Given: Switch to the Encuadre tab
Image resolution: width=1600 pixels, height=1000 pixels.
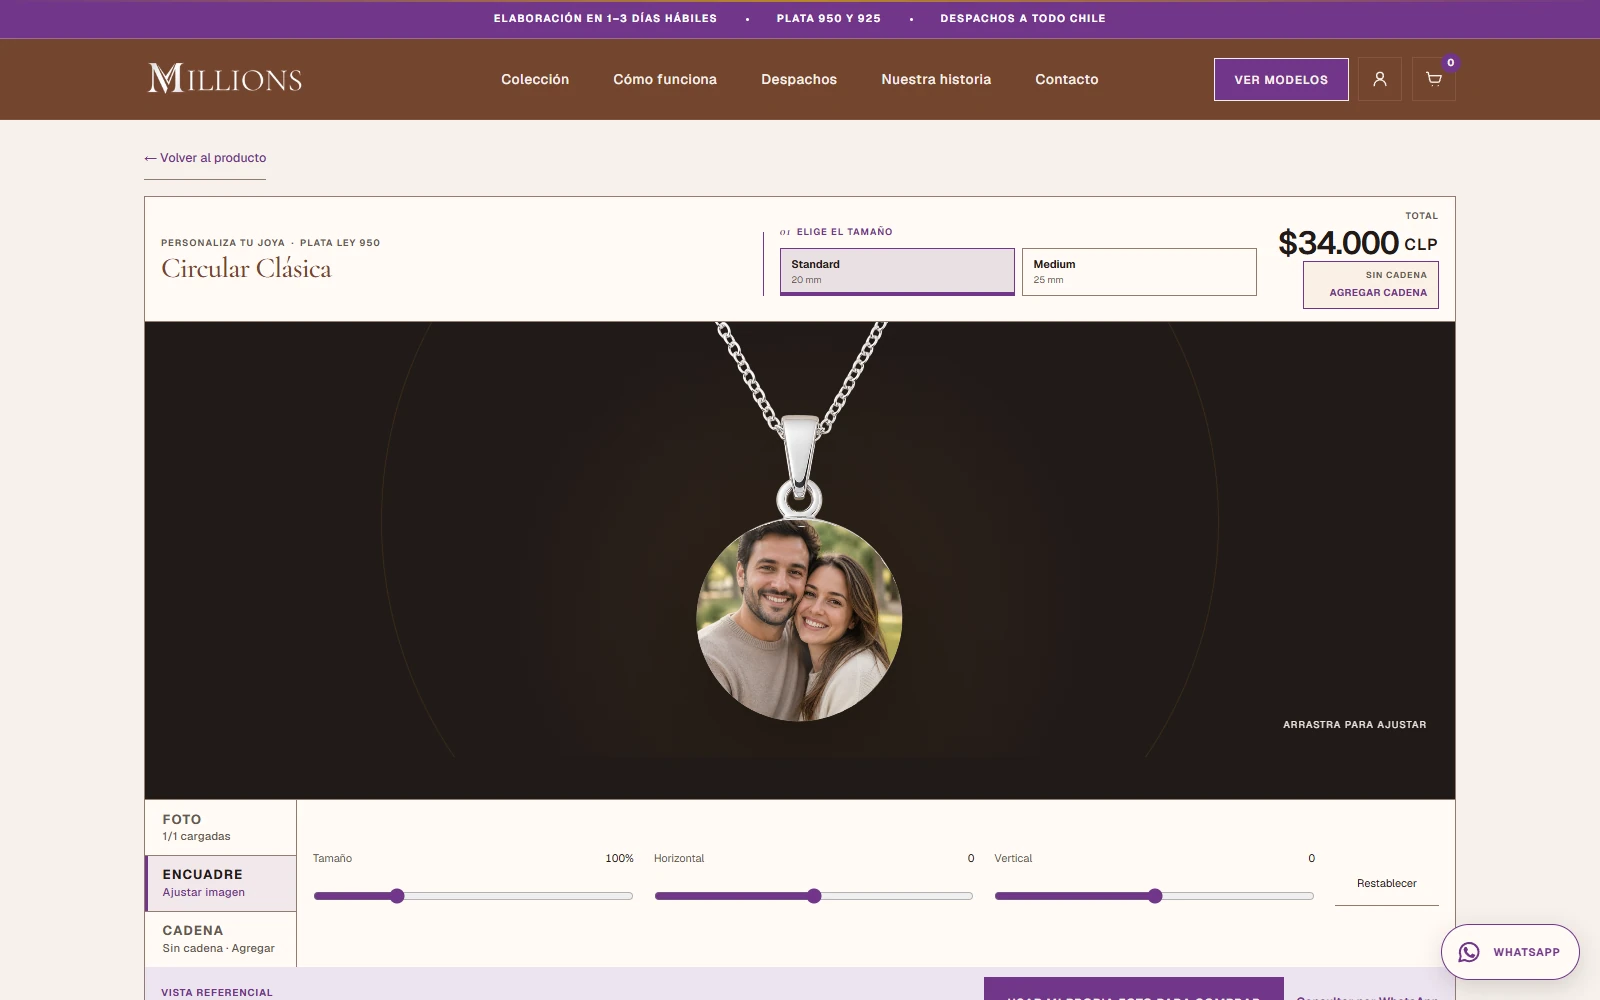Looking at the screenshot, I should pos(221,883).
